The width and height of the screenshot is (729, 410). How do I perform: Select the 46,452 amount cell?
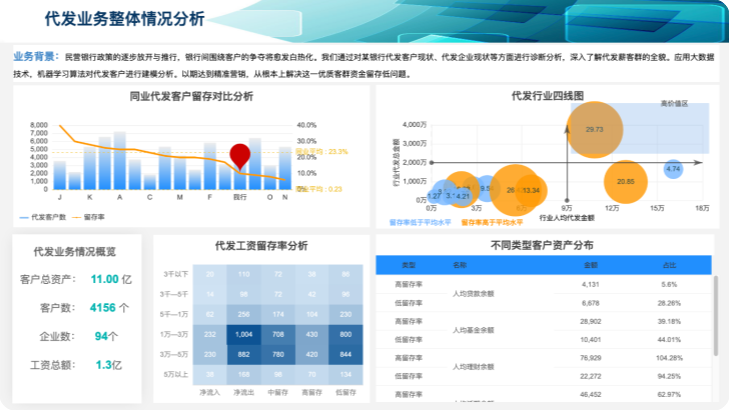(590, 395)
